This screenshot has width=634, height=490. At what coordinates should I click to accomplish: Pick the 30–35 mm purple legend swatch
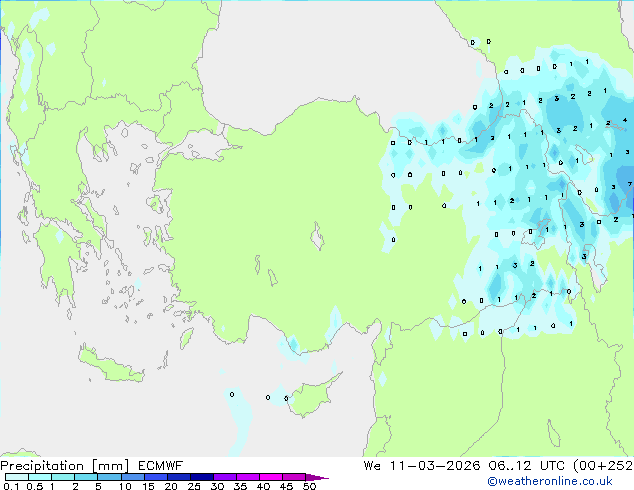point(225,477)
